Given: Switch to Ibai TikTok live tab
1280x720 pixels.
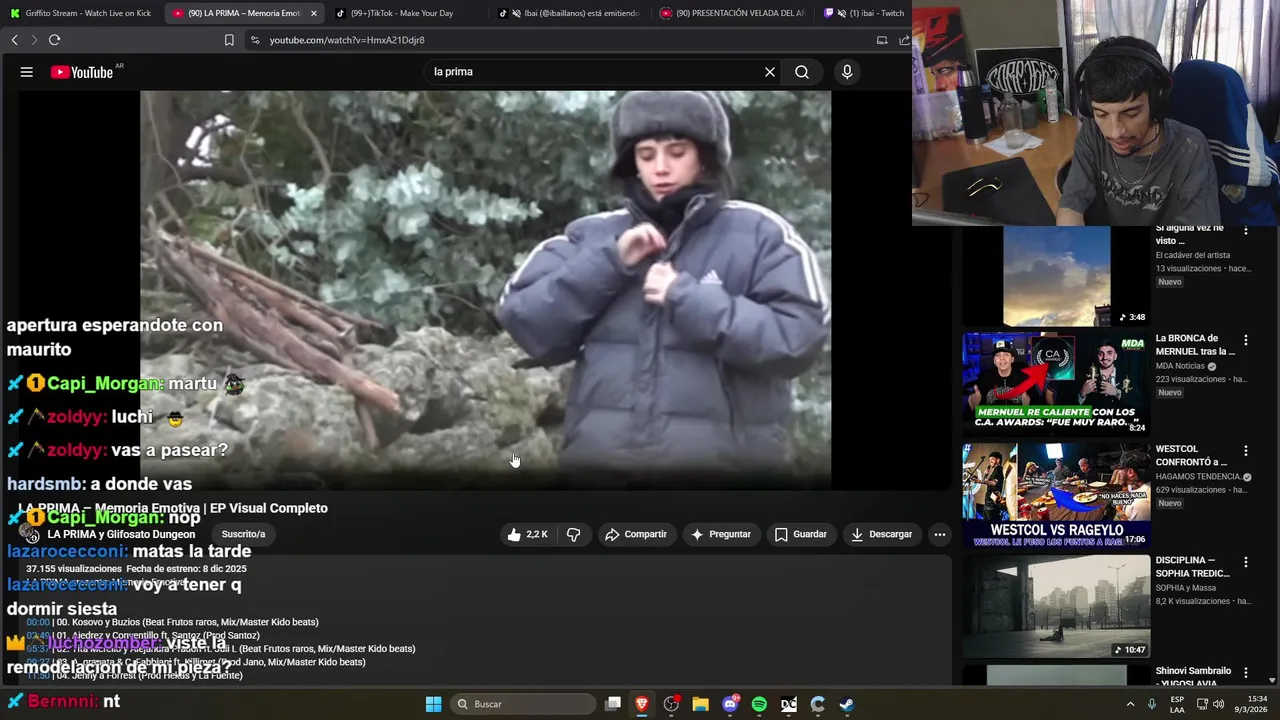Looking at the screenshot, I should (x=570, y=13).
